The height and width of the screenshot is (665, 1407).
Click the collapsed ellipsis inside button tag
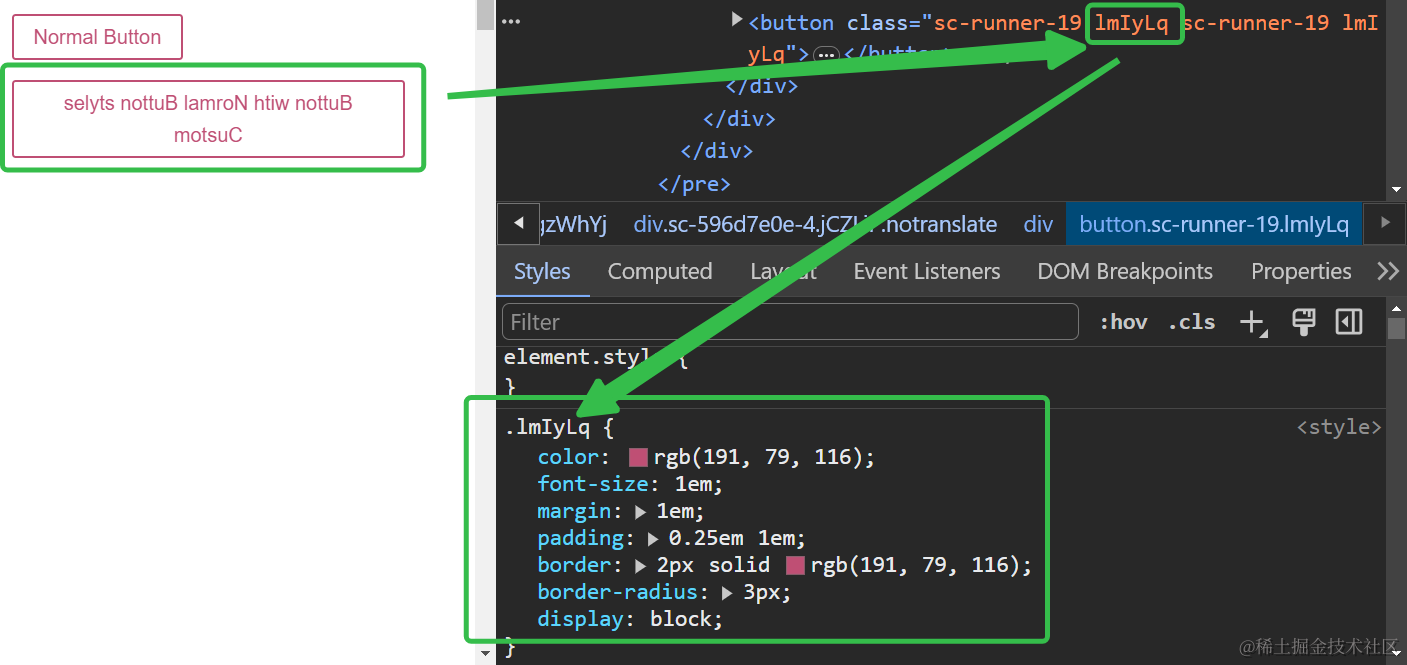[x=826, y=55]
